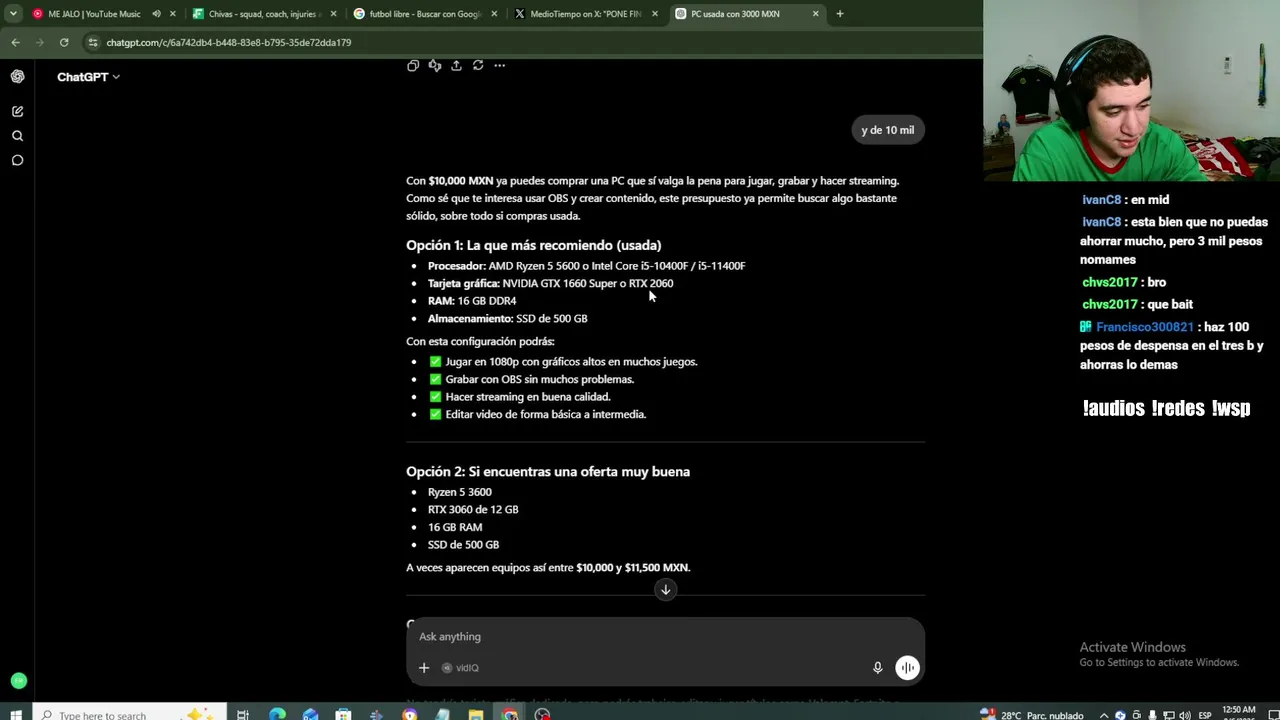Copy the response with the copy icon
This screenshot has height=720, width=1280.
[413, 65]
